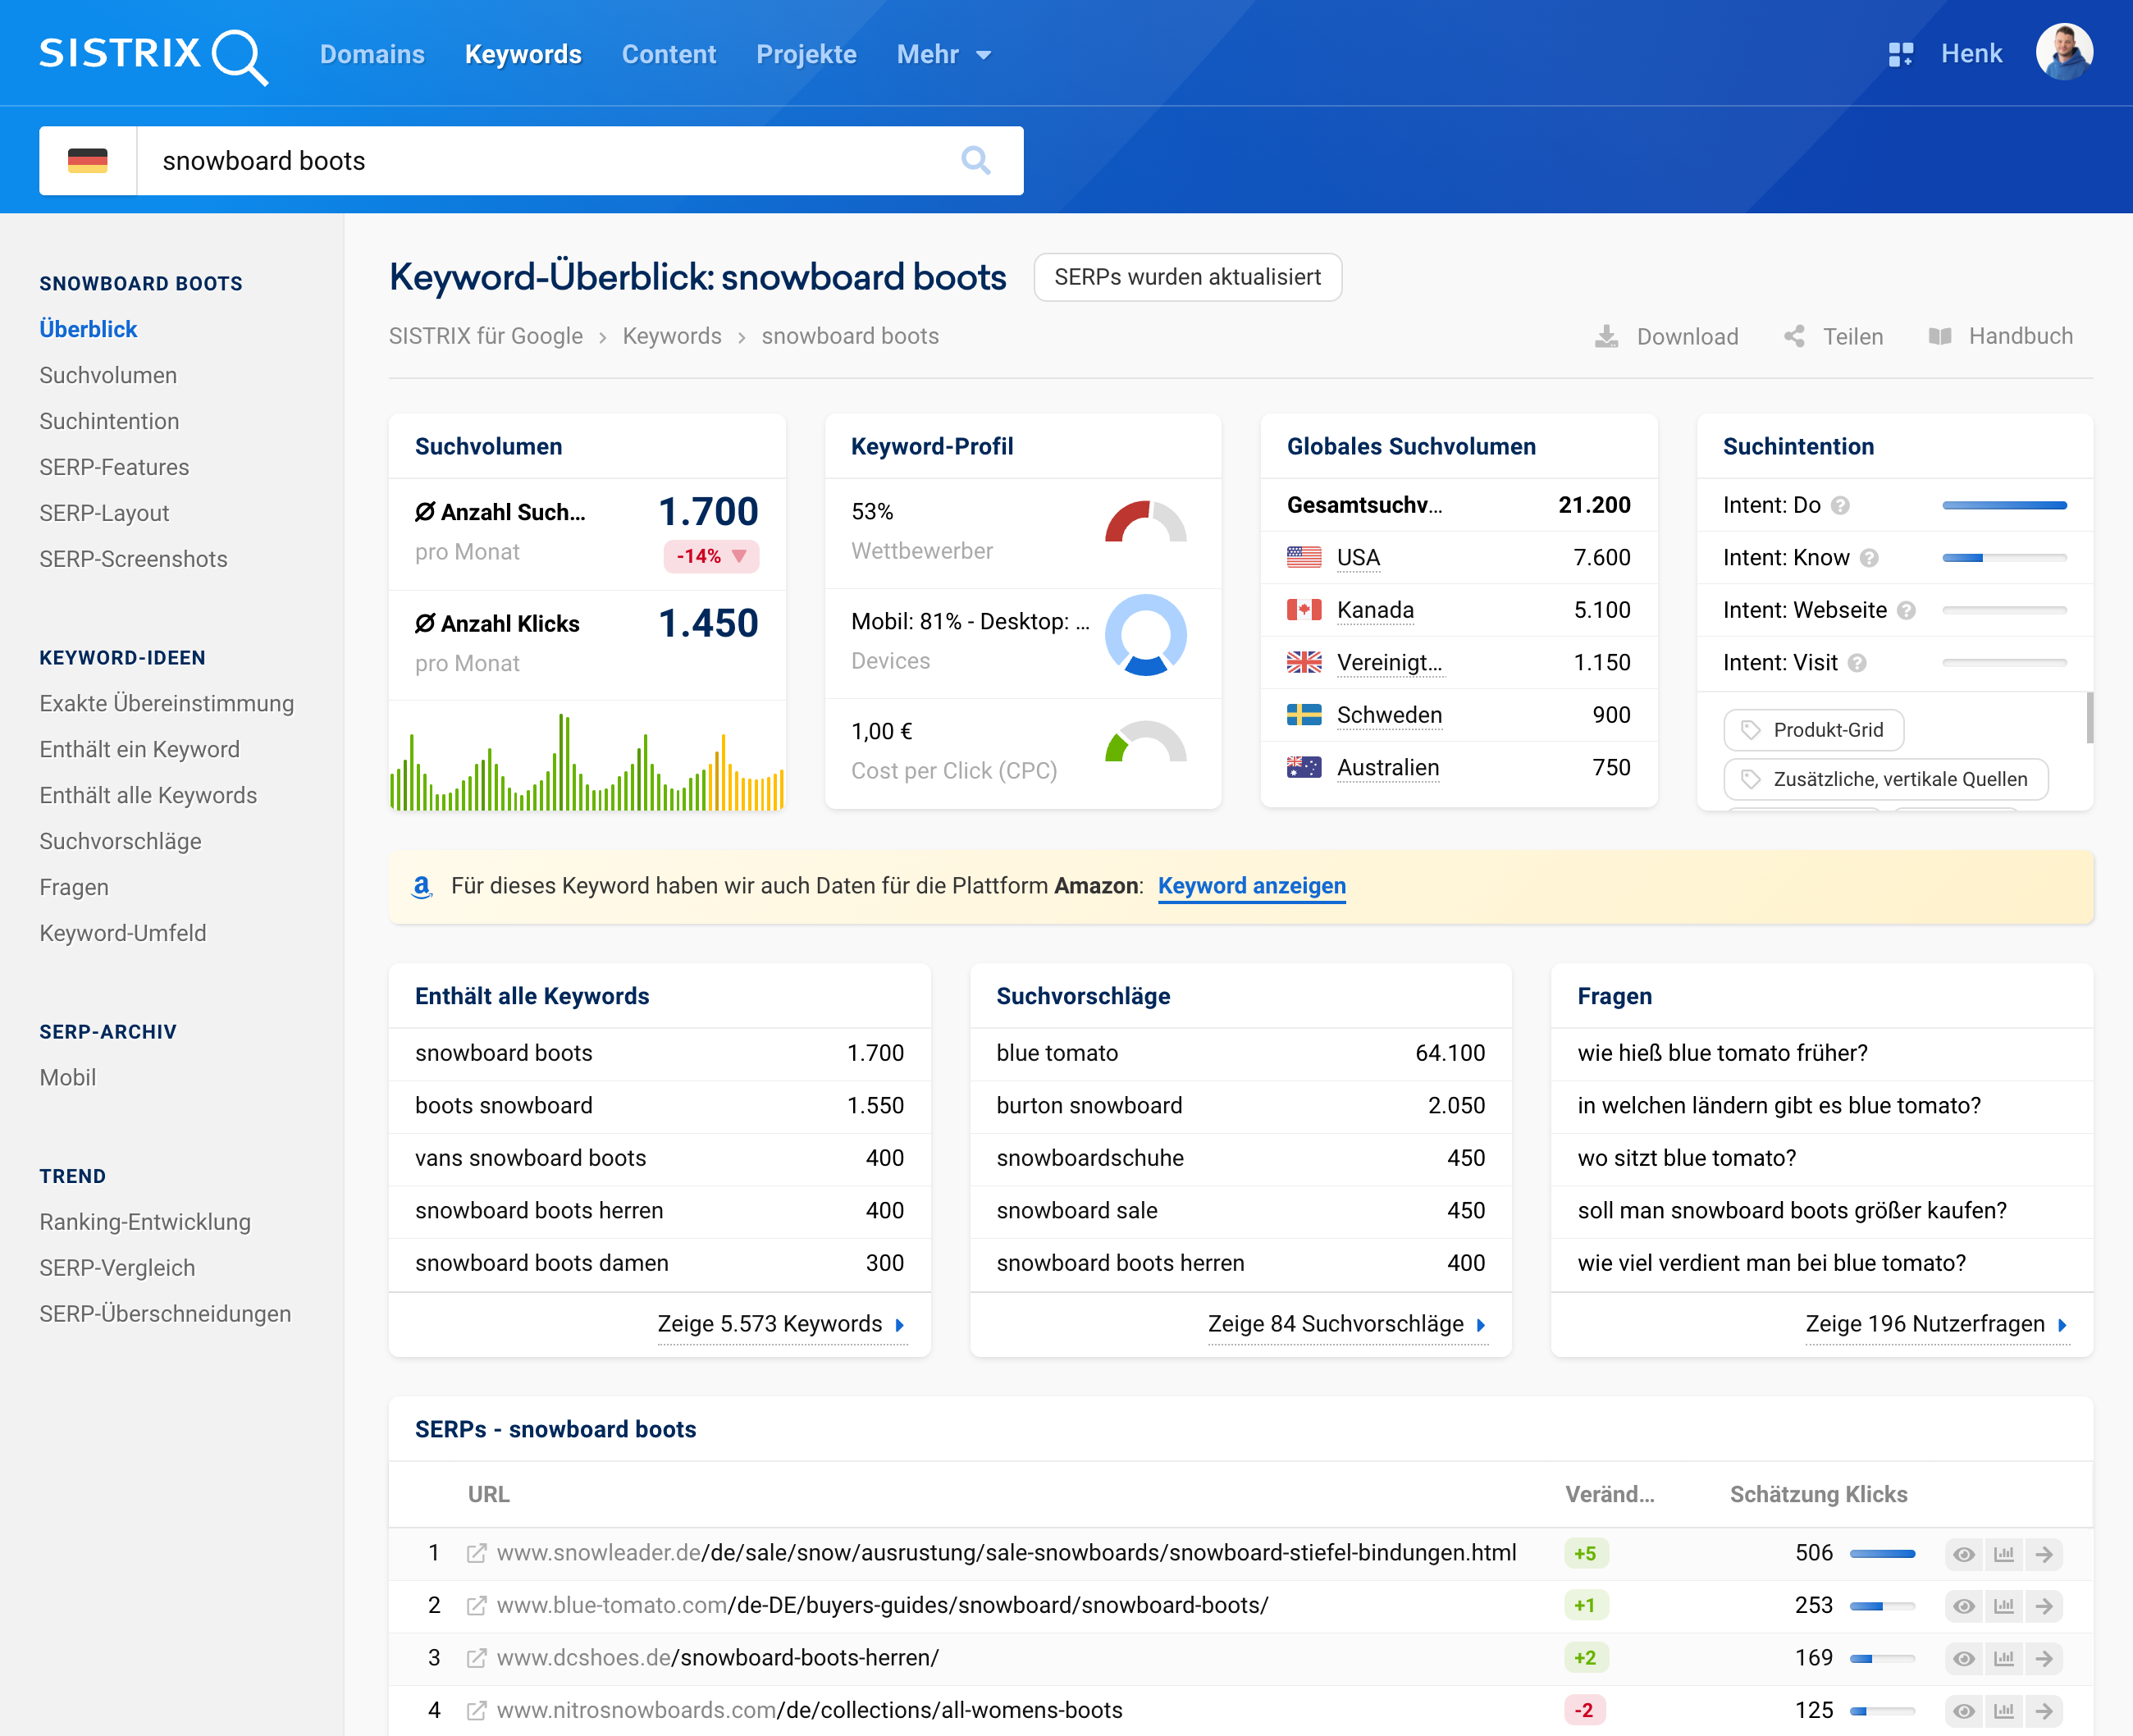Select Suchintention in the left sidebar

coord(109,421)
